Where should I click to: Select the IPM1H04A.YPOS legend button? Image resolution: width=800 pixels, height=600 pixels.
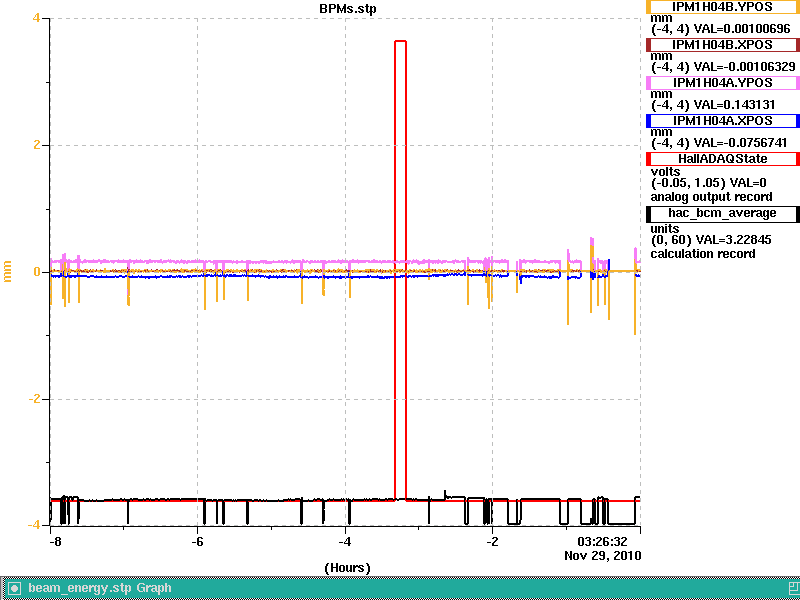point(722,83)
